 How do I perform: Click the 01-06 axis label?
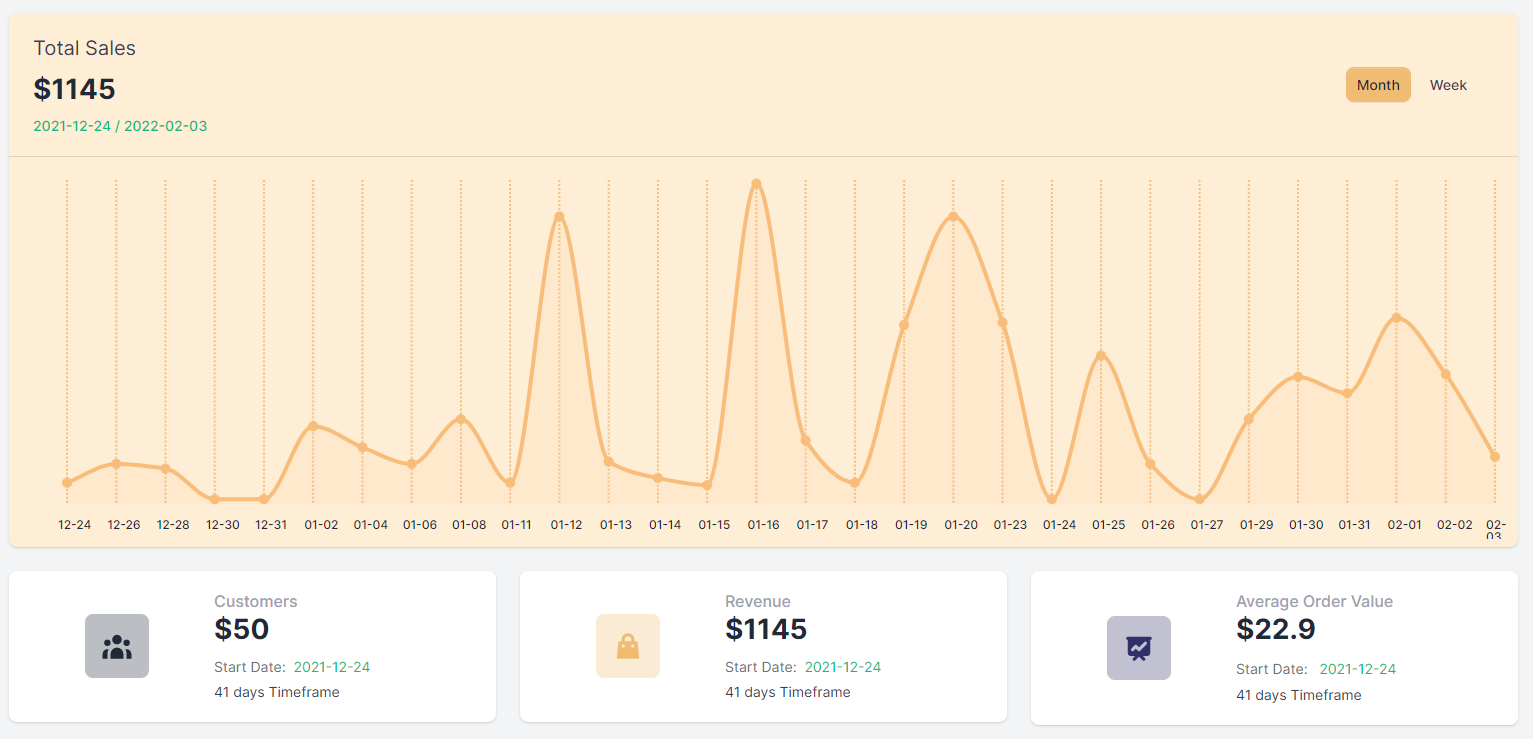(x=420, y=525)
